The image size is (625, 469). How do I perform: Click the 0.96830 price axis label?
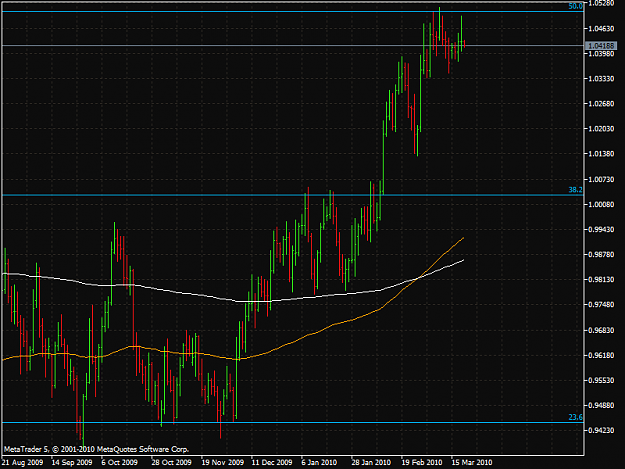point(601,330)
